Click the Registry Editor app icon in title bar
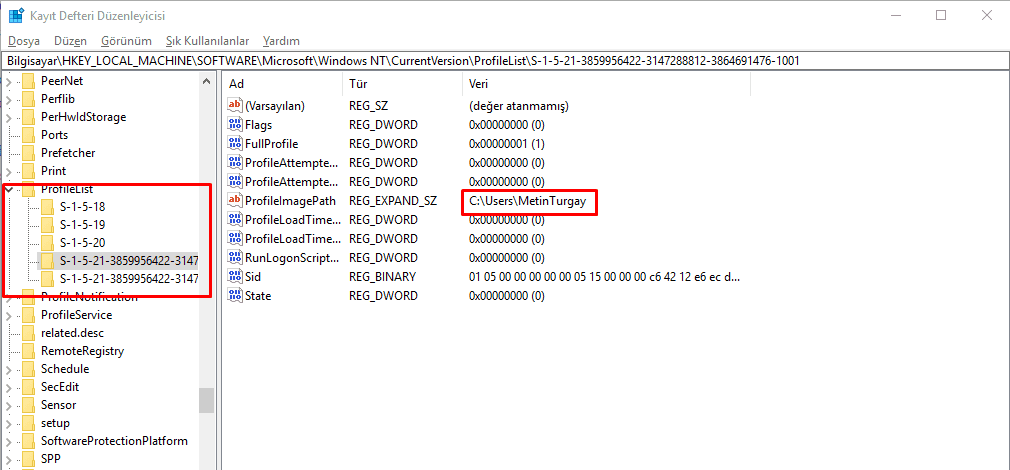 pyautogui.click(x=17, y=16)
